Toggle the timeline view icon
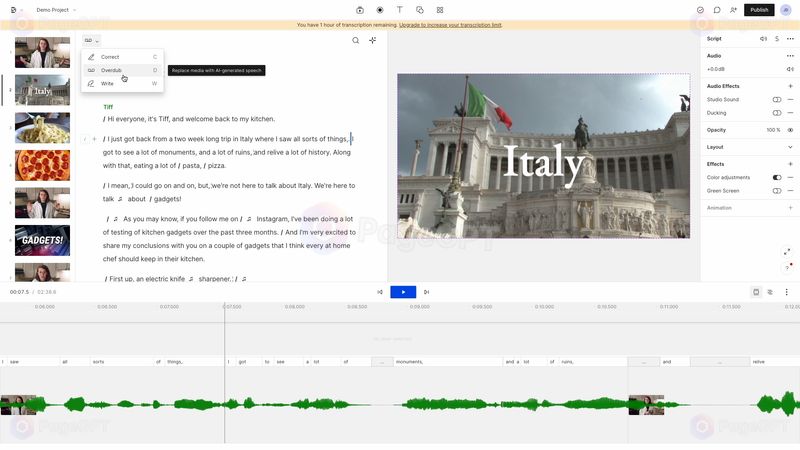The image size is (800, 450). point(756,292)
